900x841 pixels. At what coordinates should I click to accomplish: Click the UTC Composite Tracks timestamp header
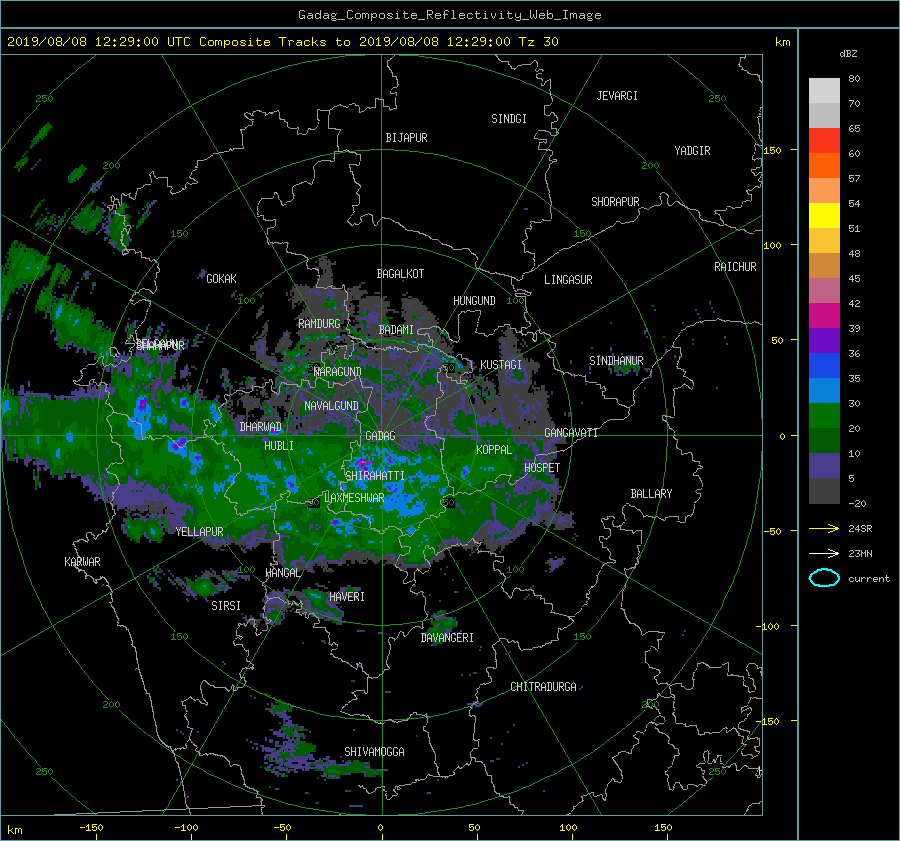point(282,42)
